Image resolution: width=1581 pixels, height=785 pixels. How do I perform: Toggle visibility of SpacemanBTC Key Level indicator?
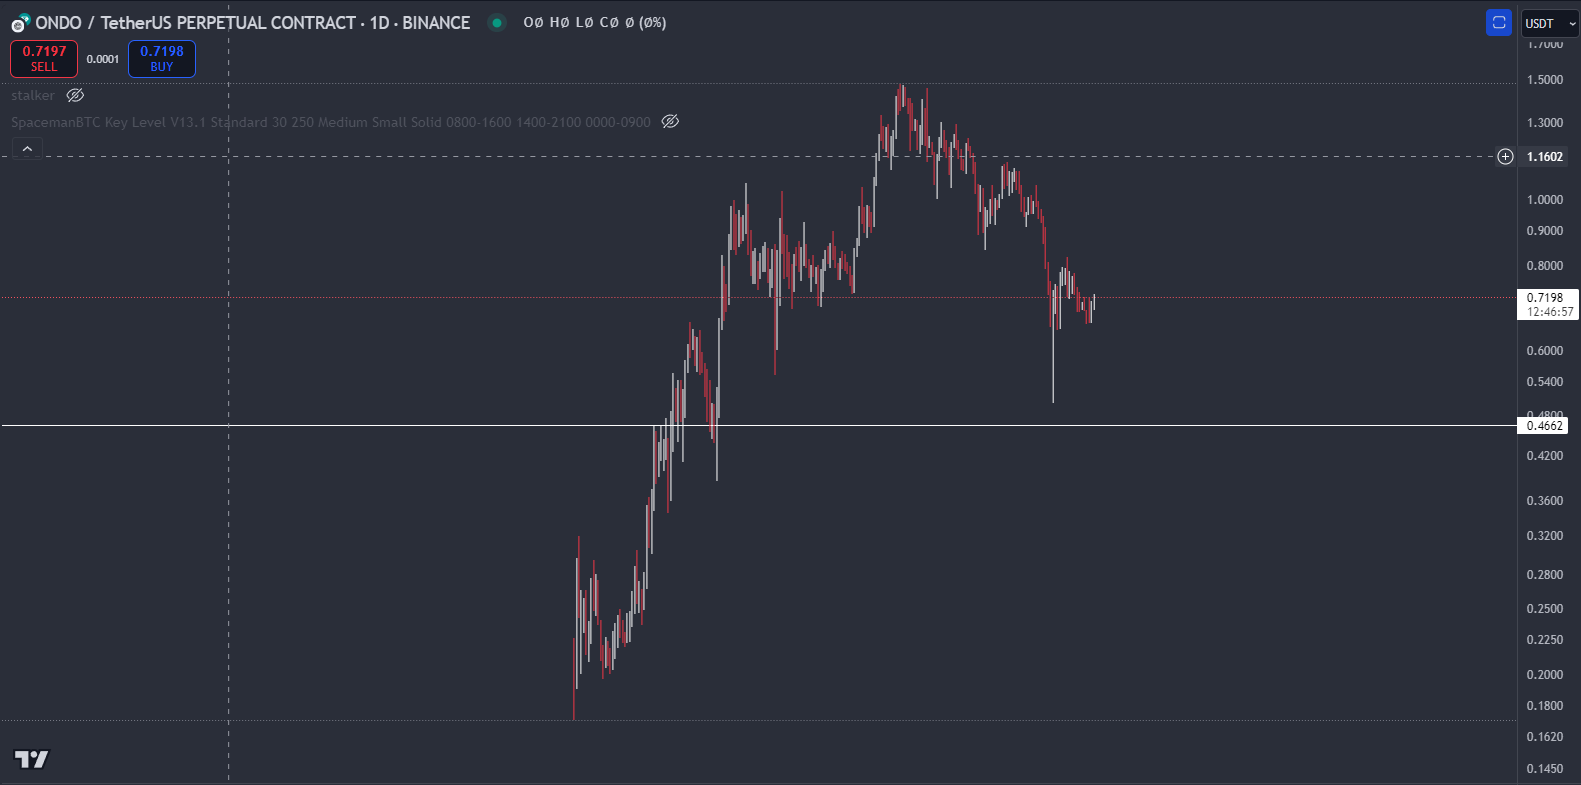(x=670, y=122)
